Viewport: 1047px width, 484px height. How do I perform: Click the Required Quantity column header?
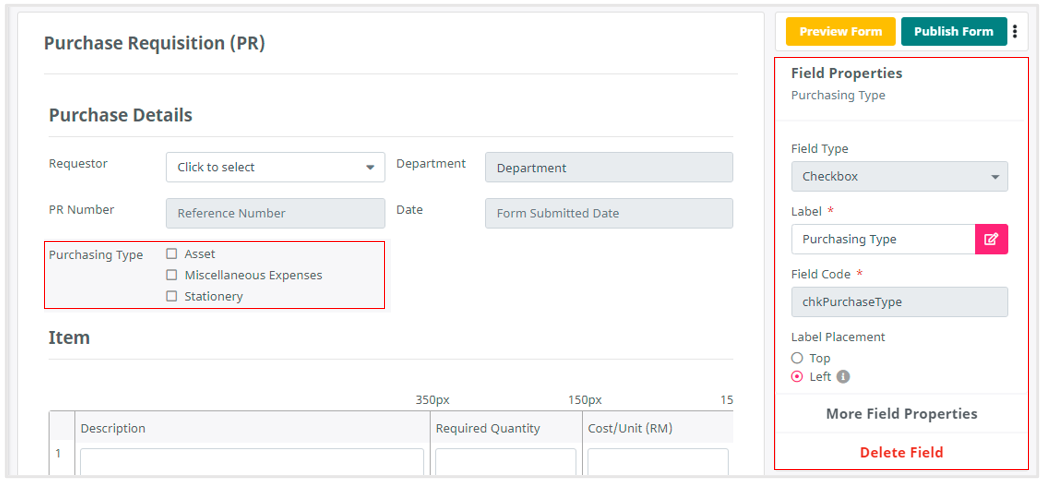(x=487, y=429)
